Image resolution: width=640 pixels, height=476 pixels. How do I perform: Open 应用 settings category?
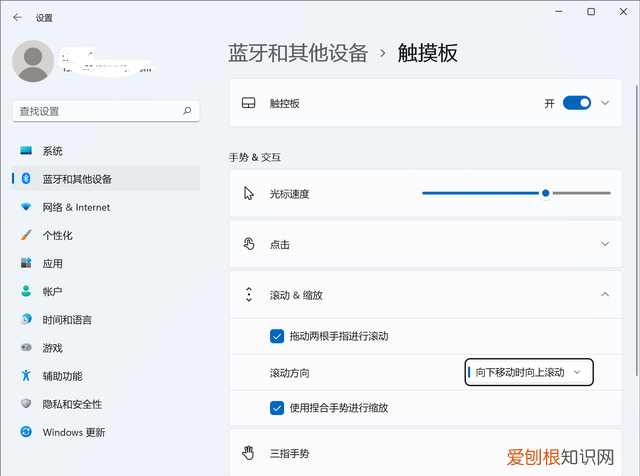106,263
